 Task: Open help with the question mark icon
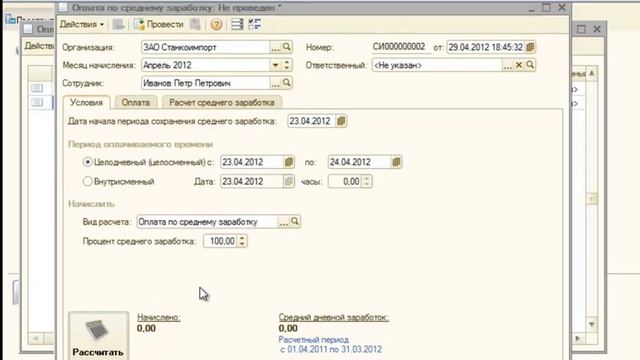click(216, 25)
